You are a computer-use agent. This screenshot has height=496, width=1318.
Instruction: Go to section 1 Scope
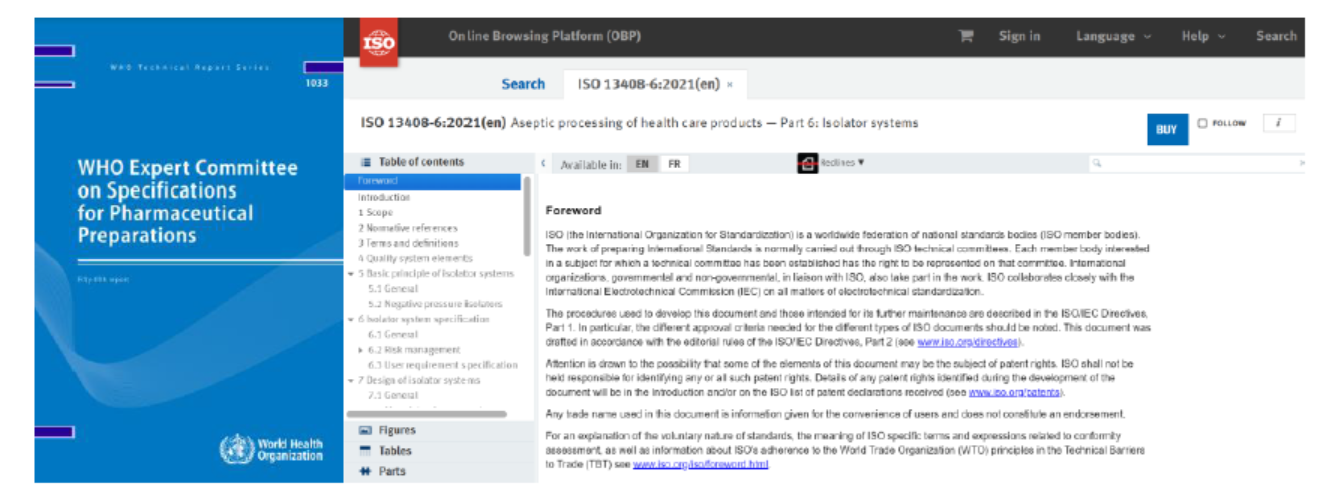375,213
